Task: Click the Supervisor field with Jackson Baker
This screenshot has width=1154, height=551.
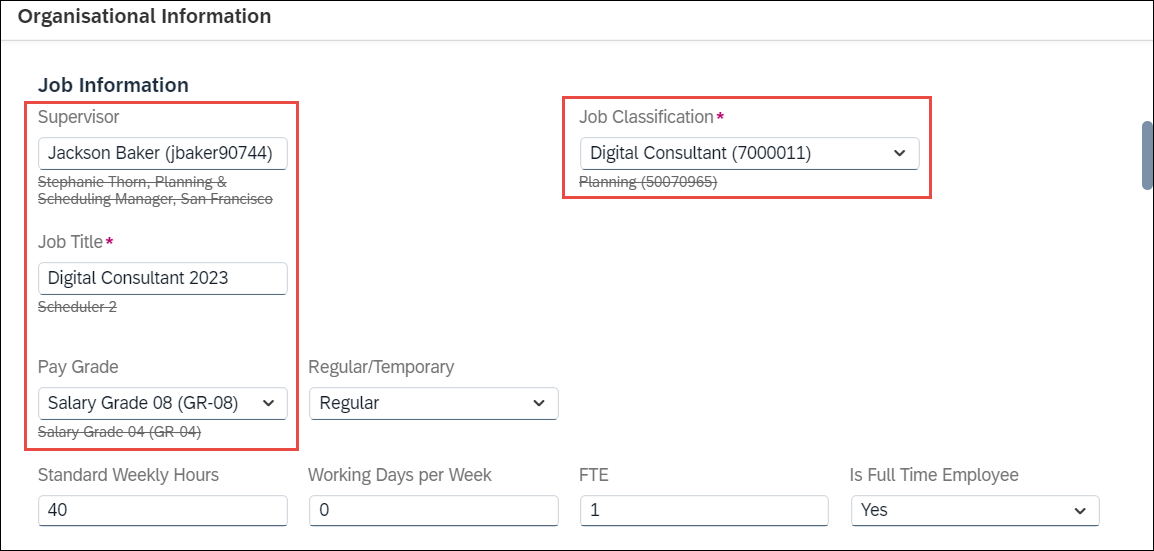Action: 162,153
